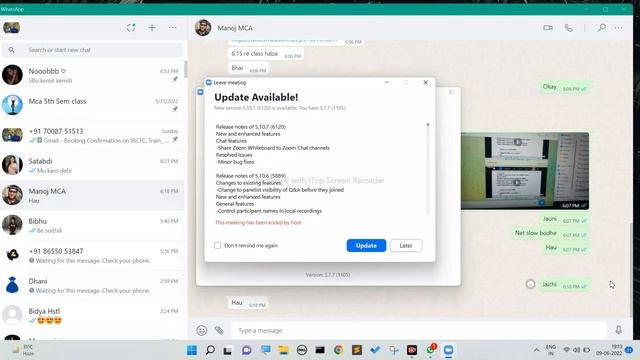Click the reaction icon beside Jaichi message
Image resolution: width=640 pixels, height=360 pixels.
(530, 284)
